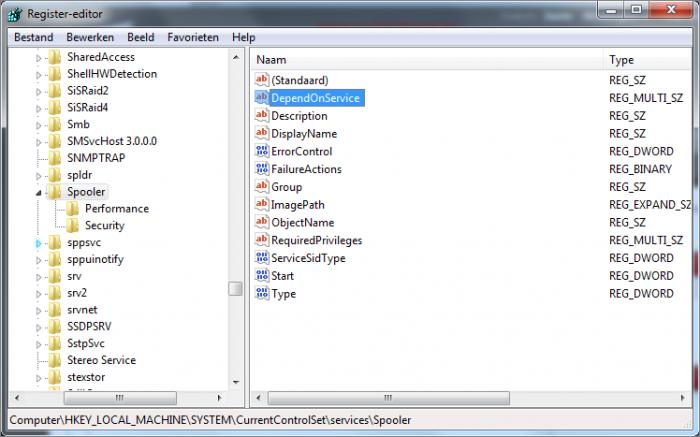Click the Stereo Service folder icon
The width and height of the screenshot is (700, 437).
point(54,360)
